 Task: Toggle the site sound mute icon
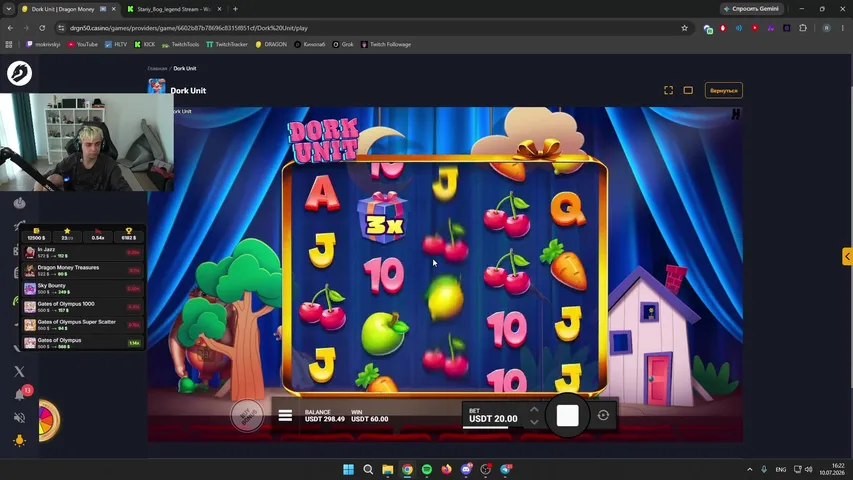(x=19, y=417)
